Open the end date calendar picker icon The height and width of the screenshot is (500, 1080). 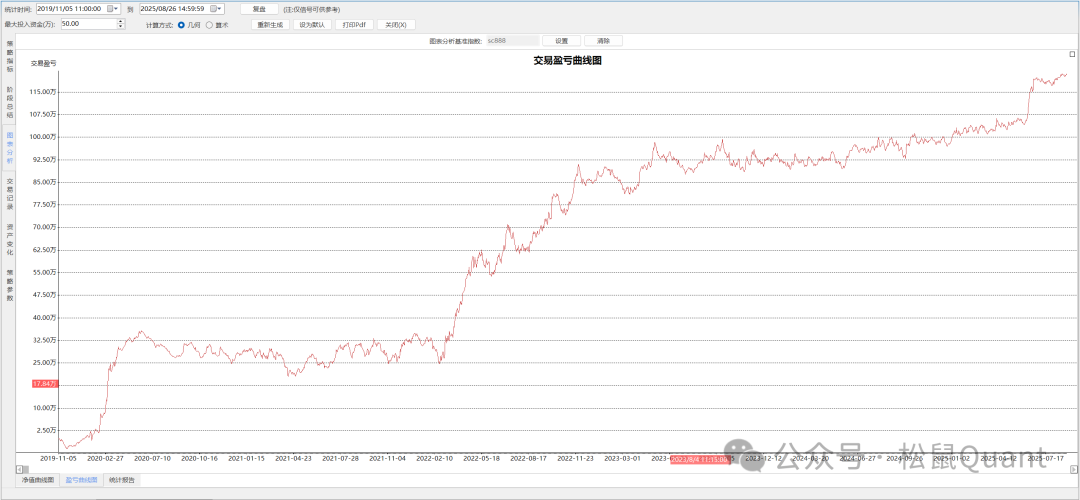[x=214, y=9]
